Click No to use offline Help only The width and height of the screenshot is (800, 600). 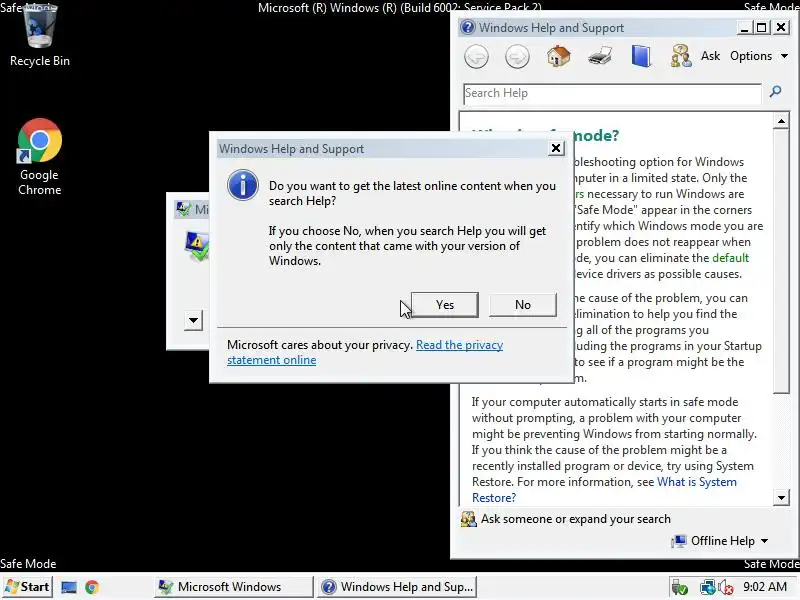522,305
